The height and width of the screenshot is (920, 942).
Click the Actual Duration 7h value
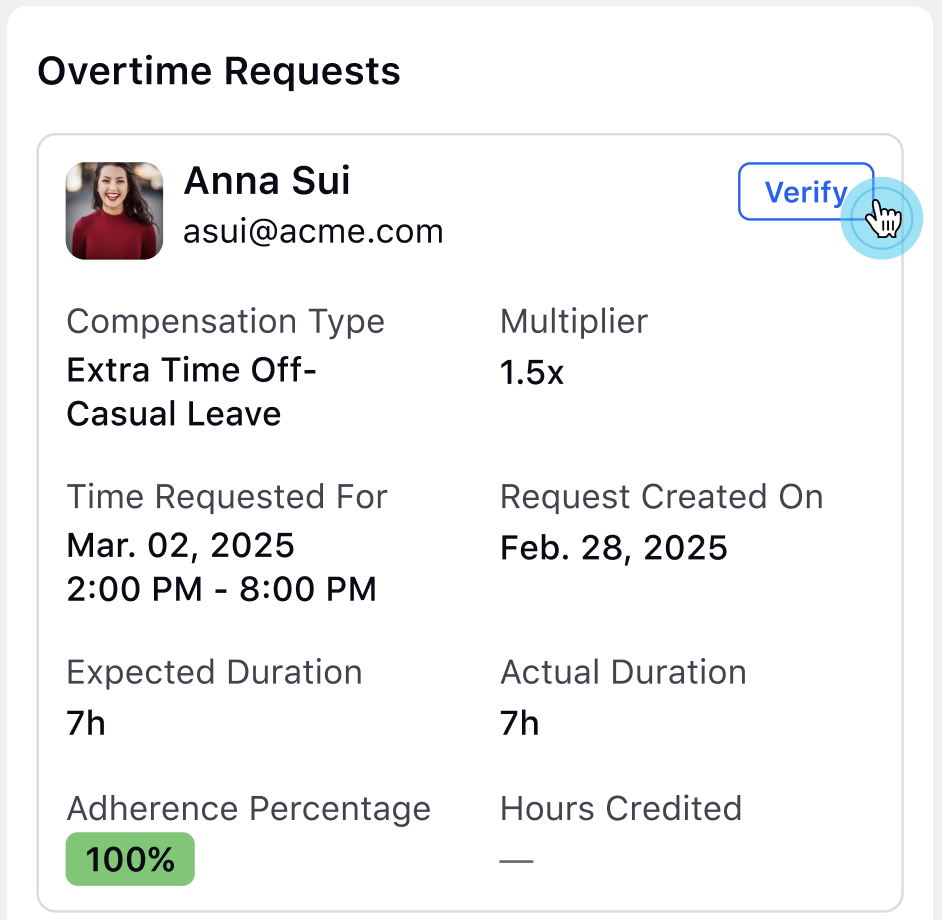pos(520,723)
